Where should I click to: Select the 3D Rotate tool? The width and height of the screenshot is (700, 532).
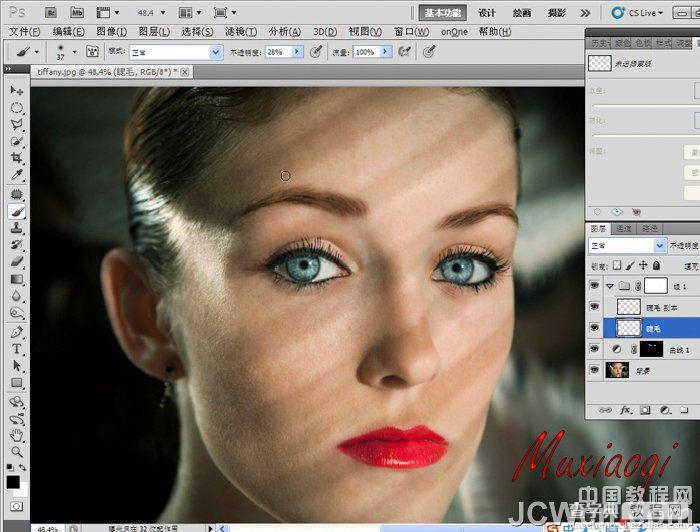(x=17, y=402)
